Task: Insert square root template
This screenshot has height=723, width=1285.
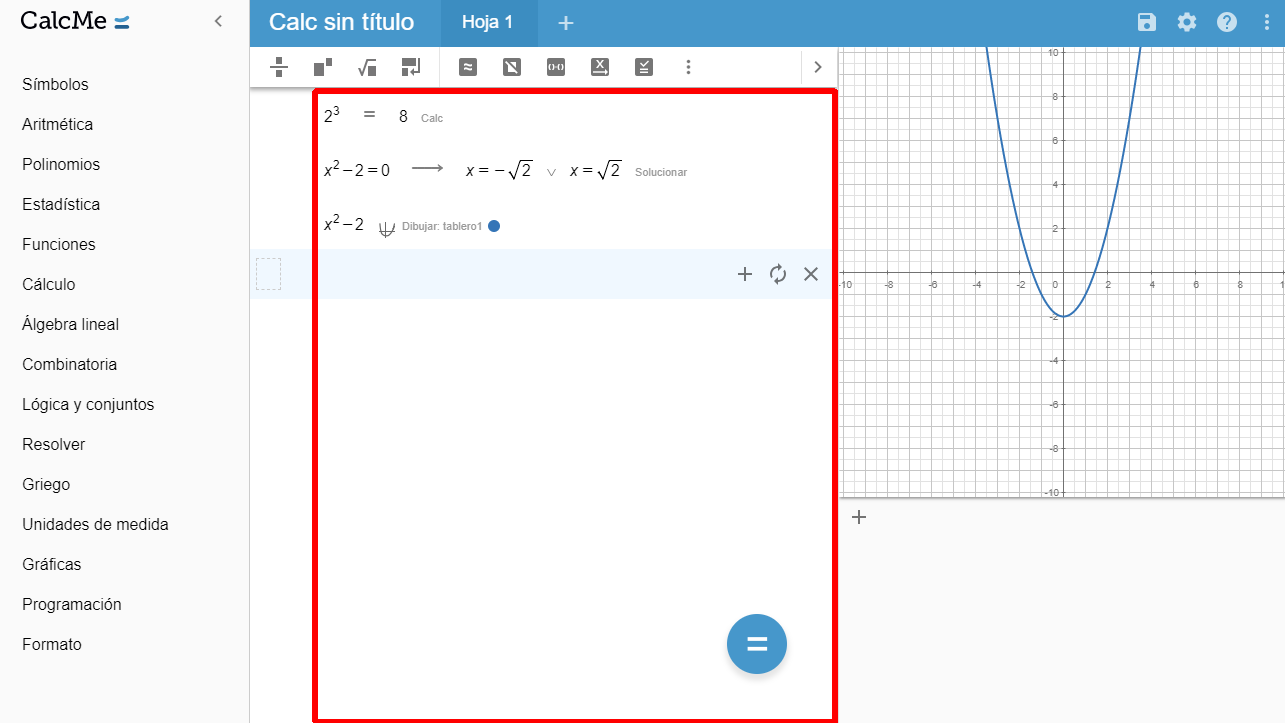Action: 367,67
